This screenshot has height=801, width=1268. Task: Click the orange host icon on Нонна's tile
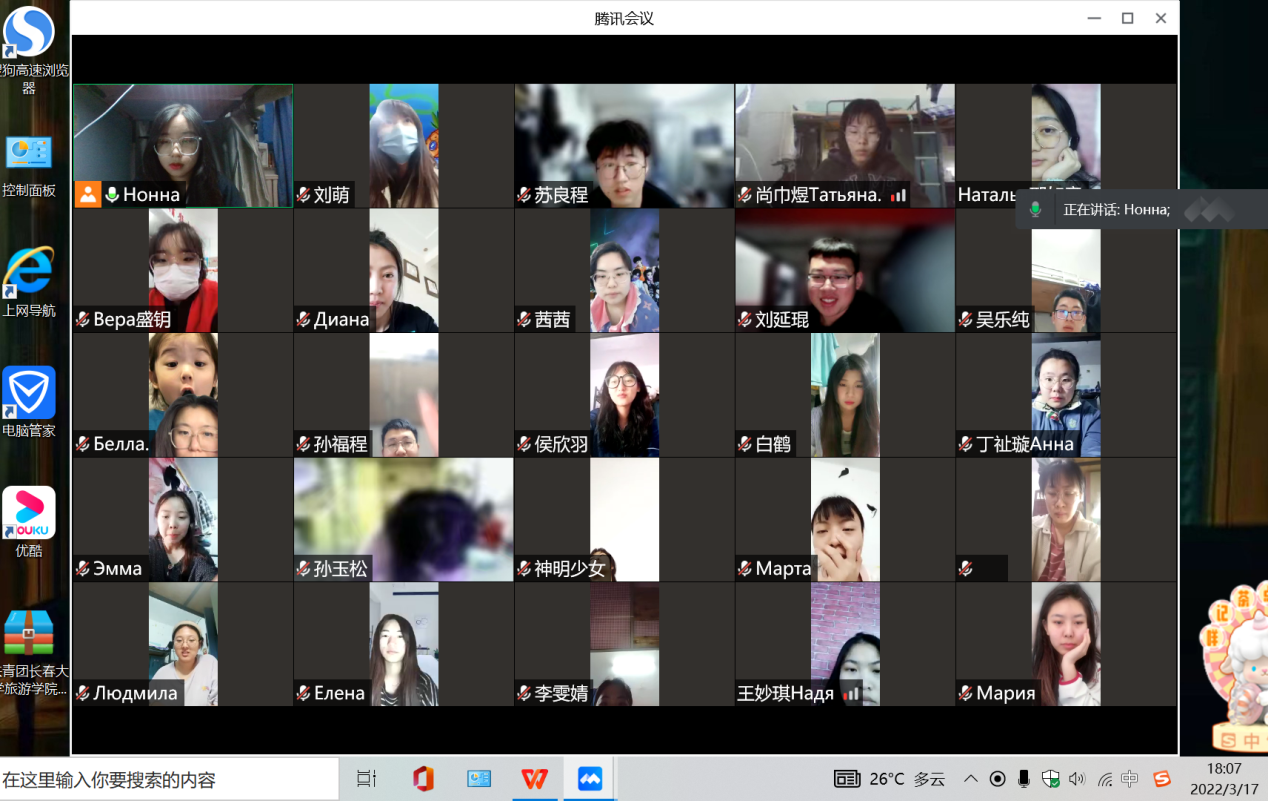(x=88, y=194)
